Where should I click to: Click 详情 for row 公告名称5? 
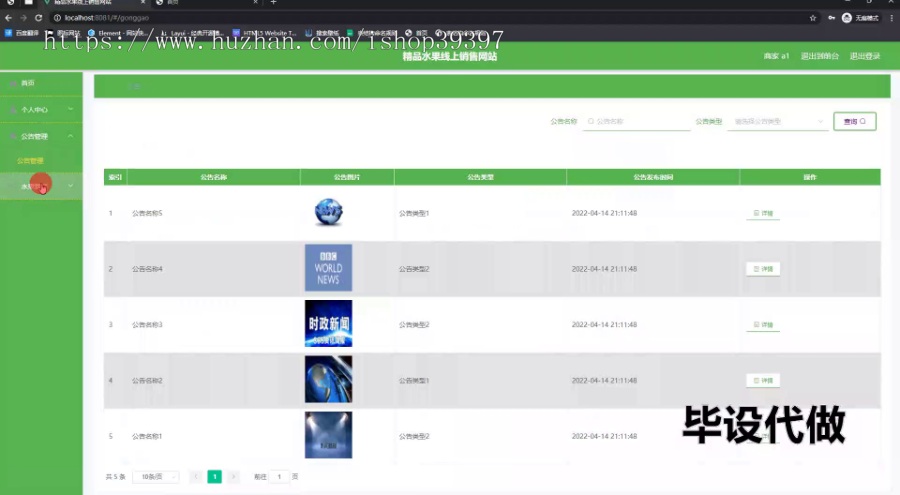point(763,213)
